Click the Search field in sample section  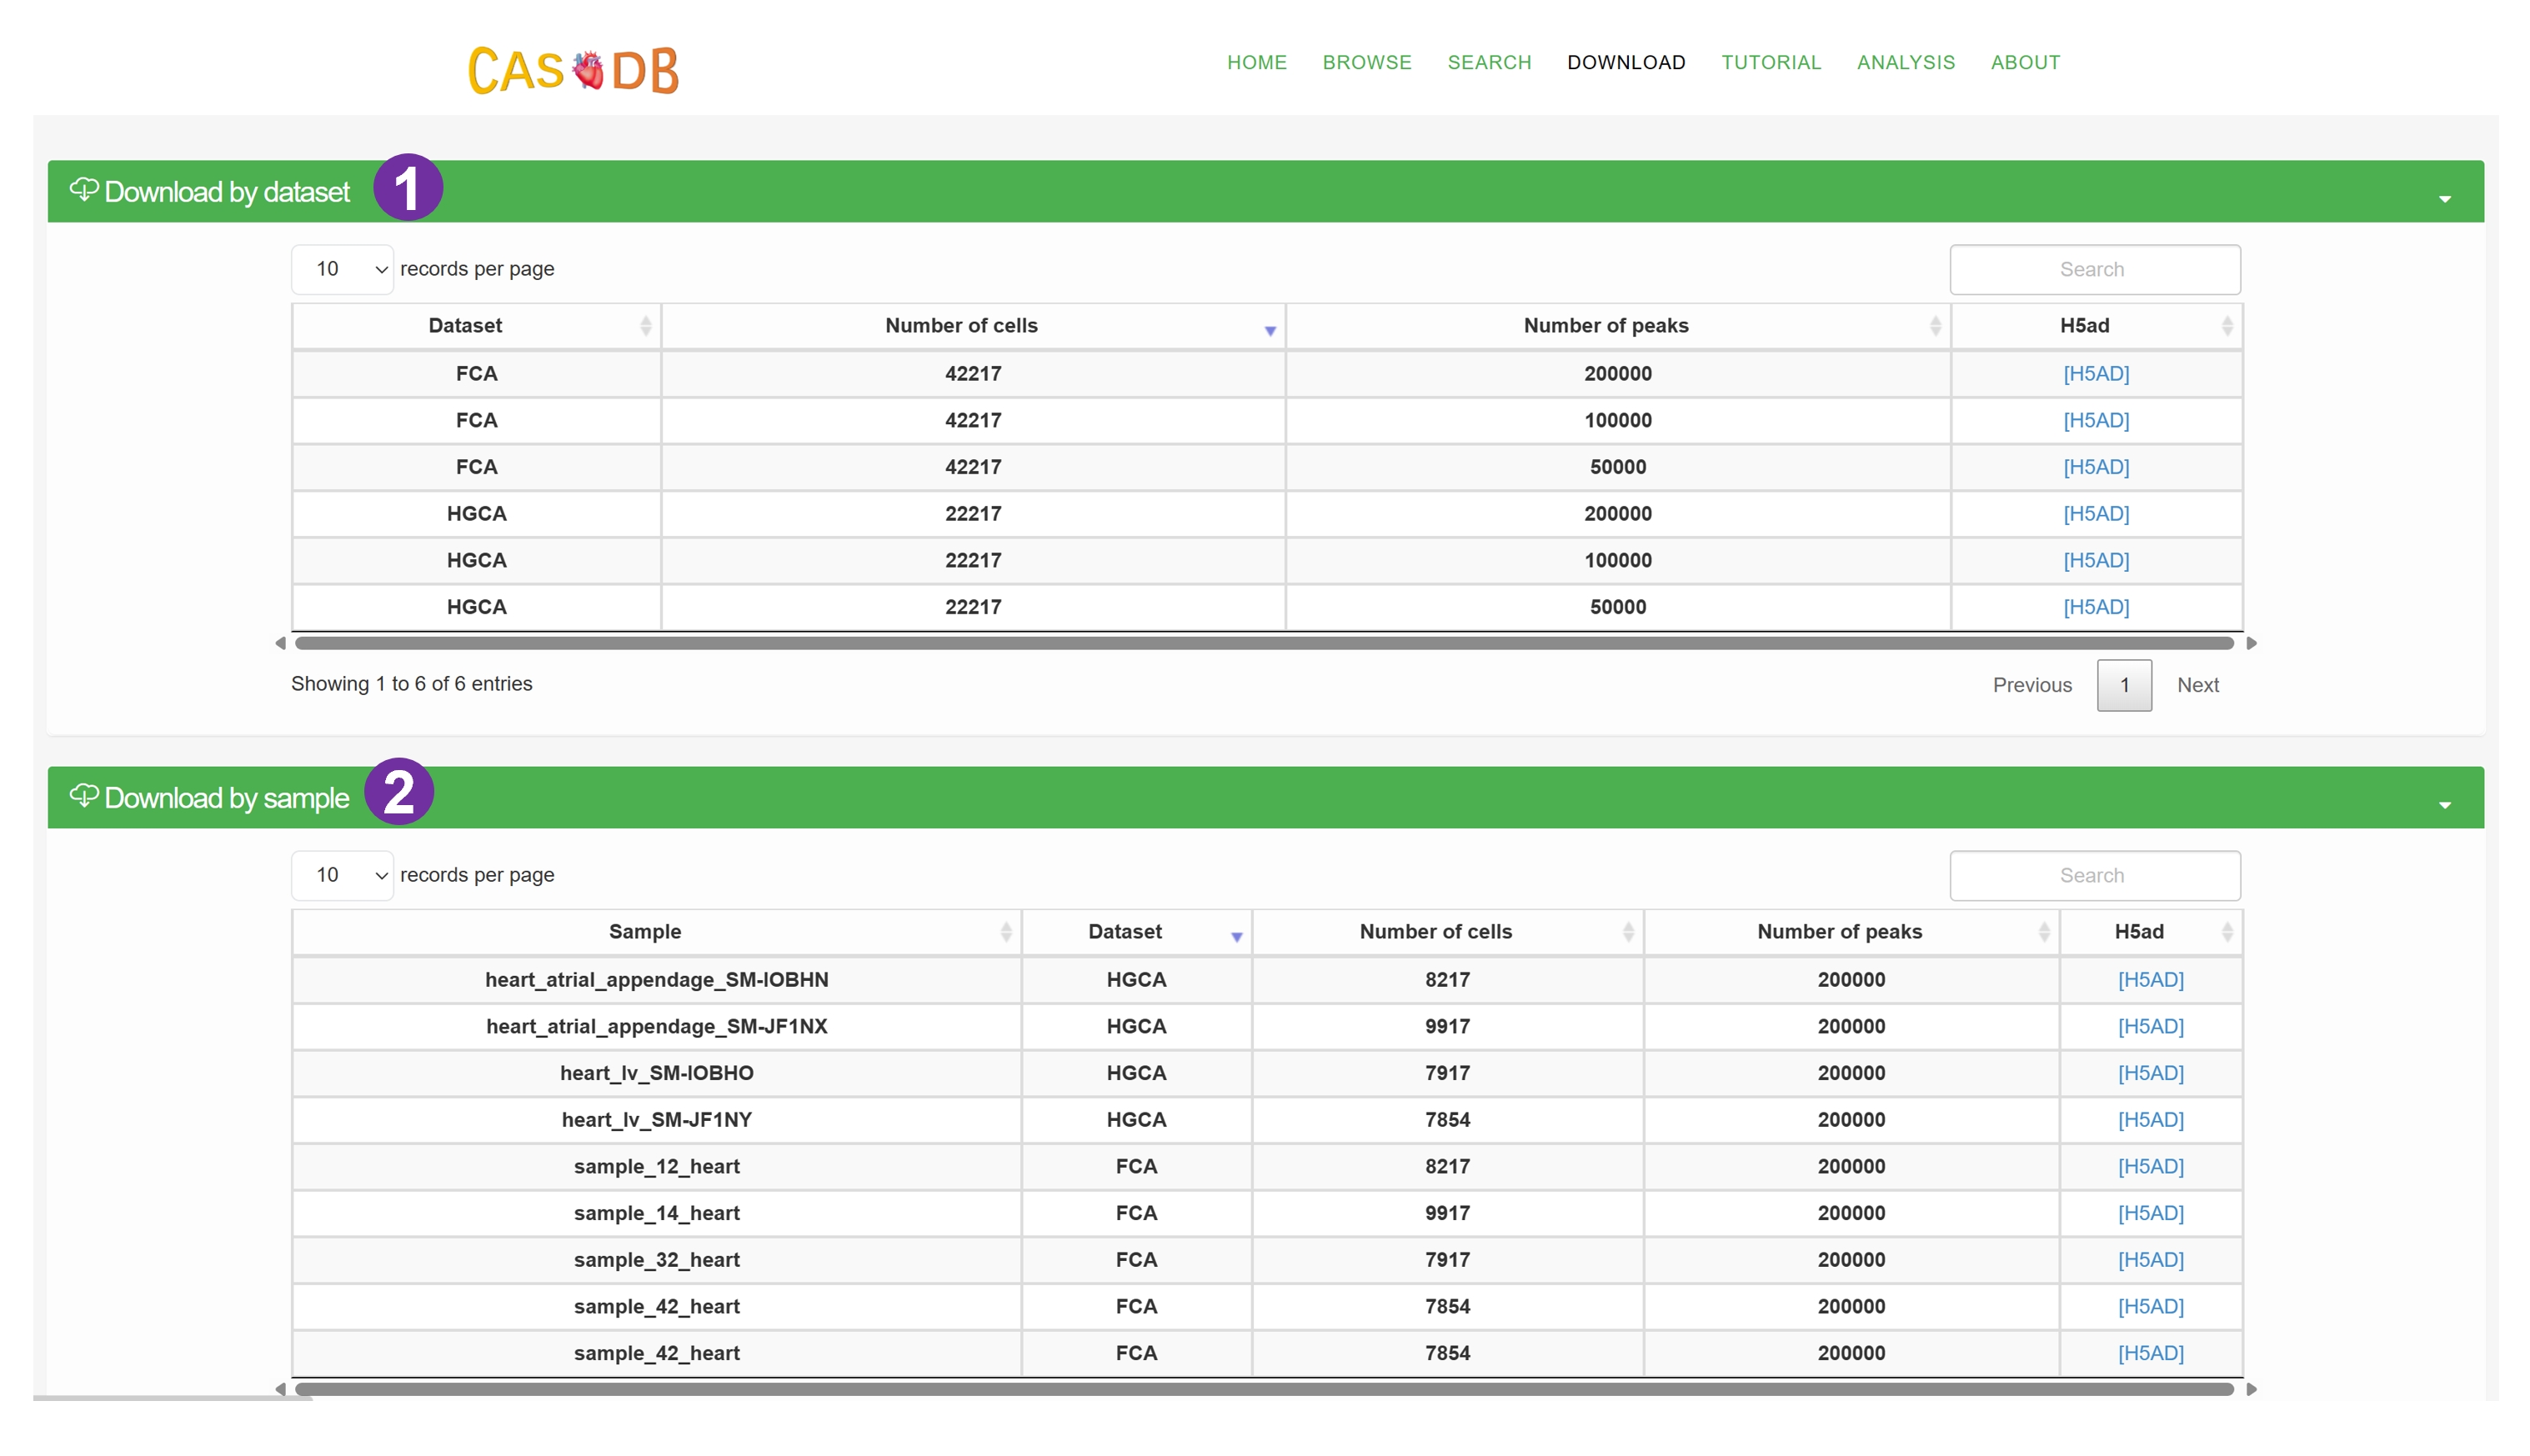[2094, 875]
